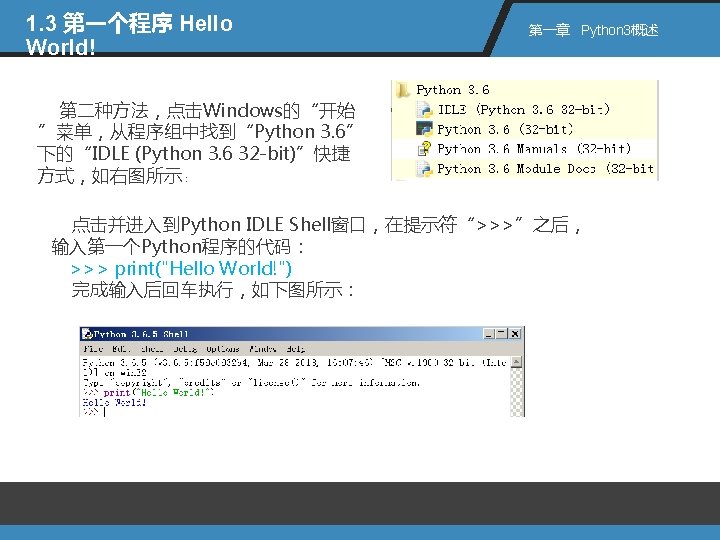Click the chapter label "第一章 Python3概述"
Screen dimensions: 720x540
pyautogui.click(x=593, y=30)
